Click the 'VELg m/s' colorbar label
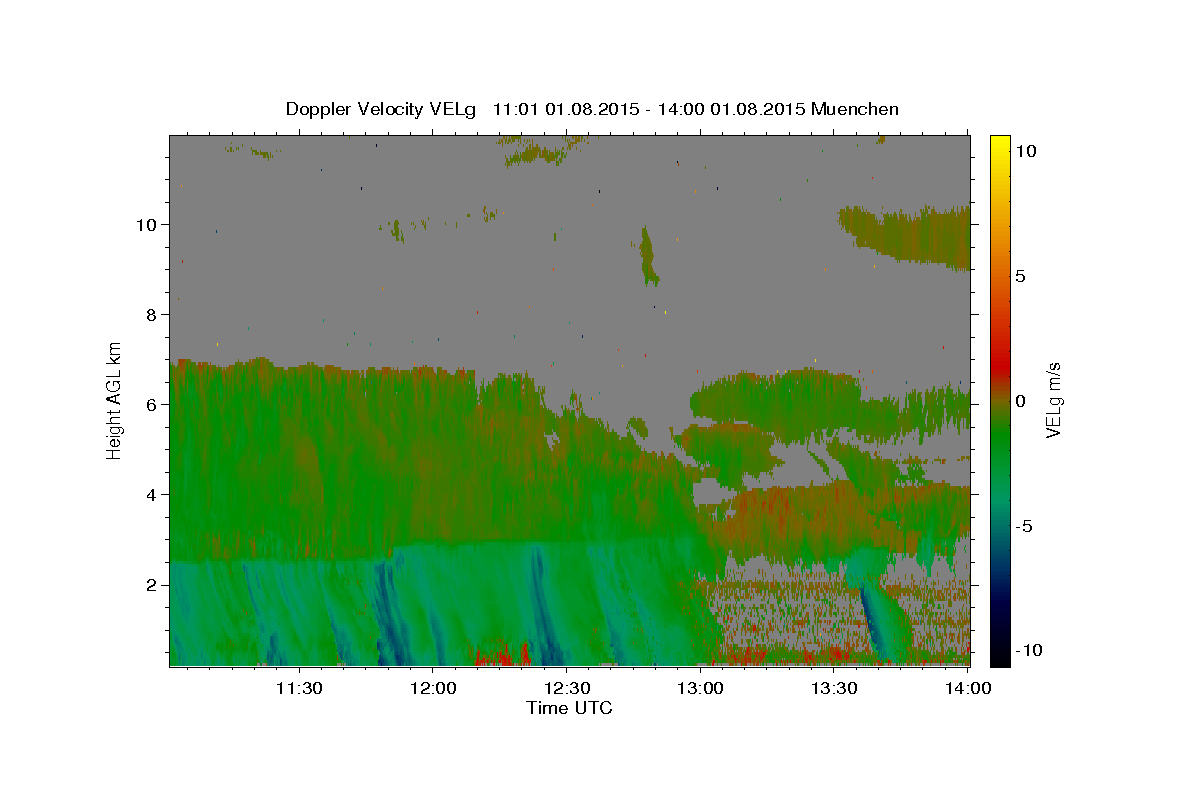 [1053, 400]
